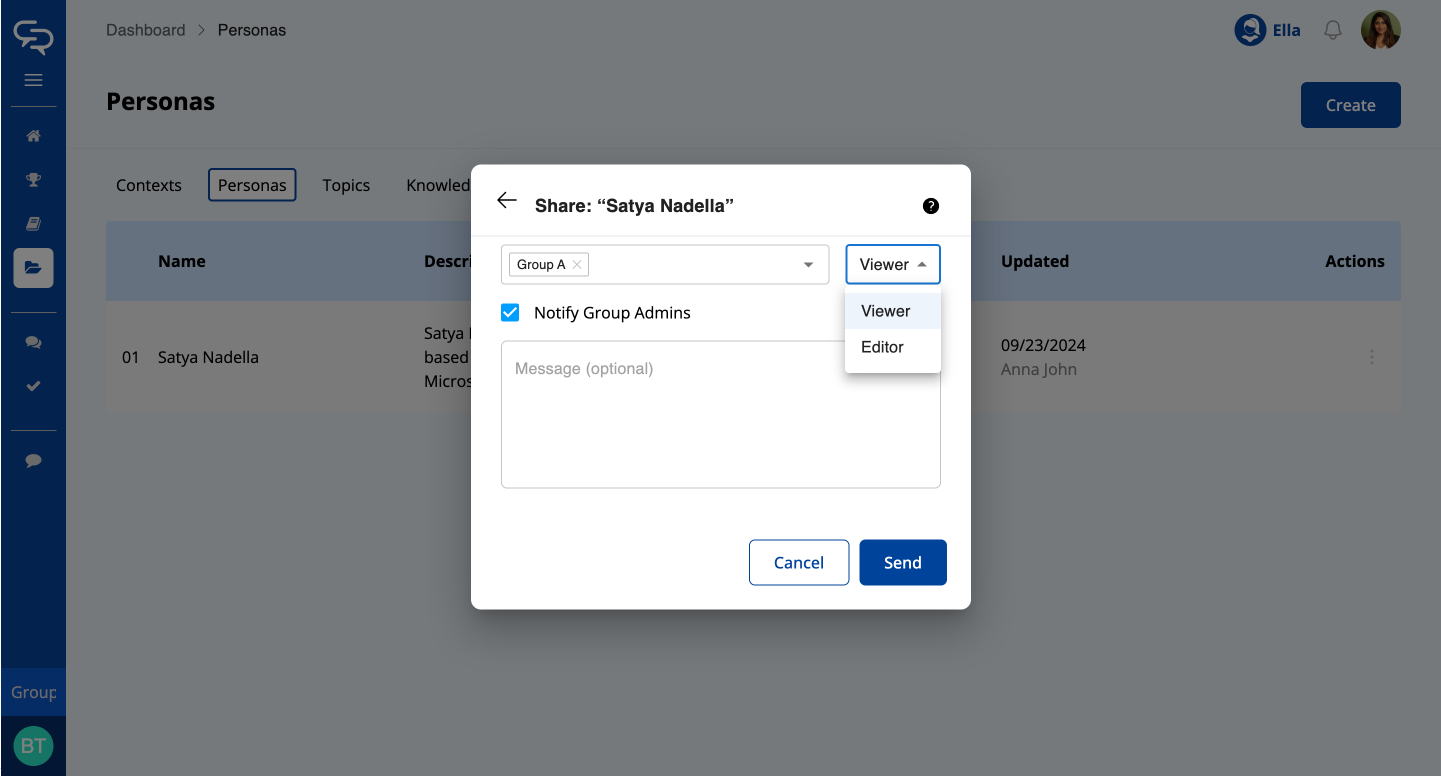Collapse the Viewer permission dropdown

click(893, 265)
